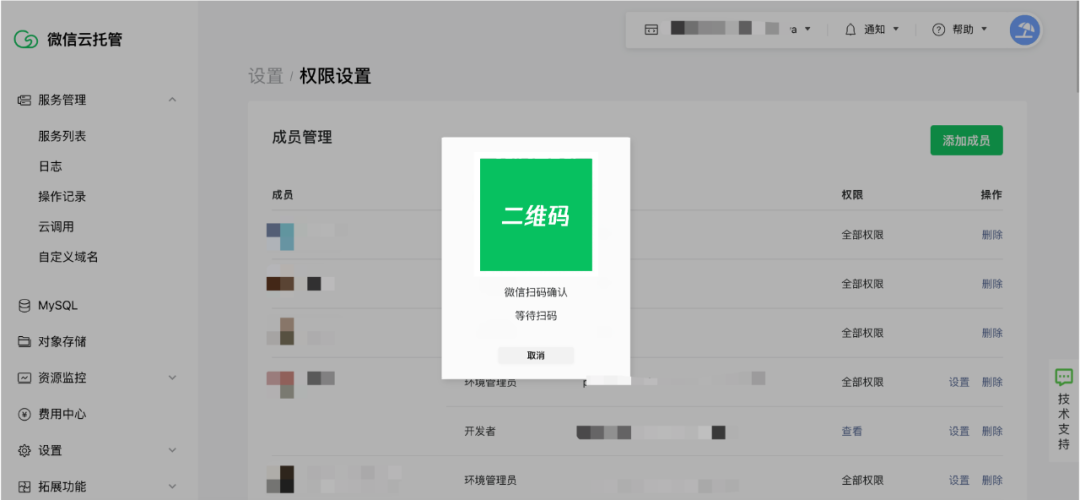The width and height of the screenshot is (1080, 500).
Task: Select 费用中心 in the sidebar
Action: click(62, 415)
